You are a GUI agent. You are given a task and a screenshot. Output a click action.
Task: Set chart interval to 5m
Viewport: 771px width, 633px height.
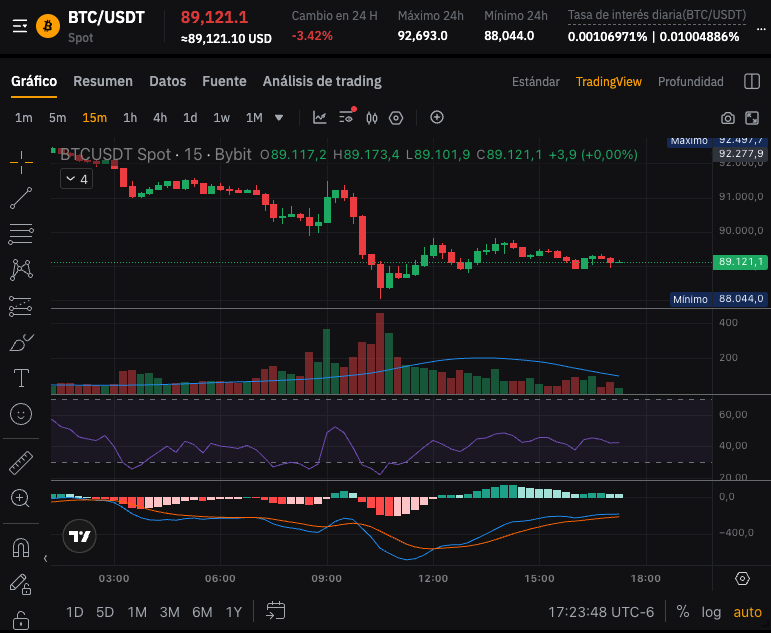click(58, 118)
